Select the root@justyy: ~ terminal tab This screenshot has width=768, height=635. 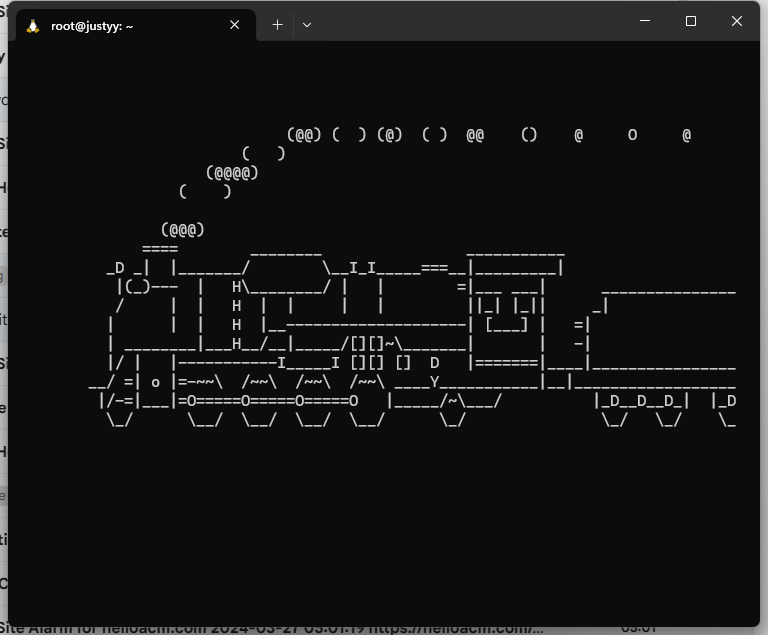point(136,25)
